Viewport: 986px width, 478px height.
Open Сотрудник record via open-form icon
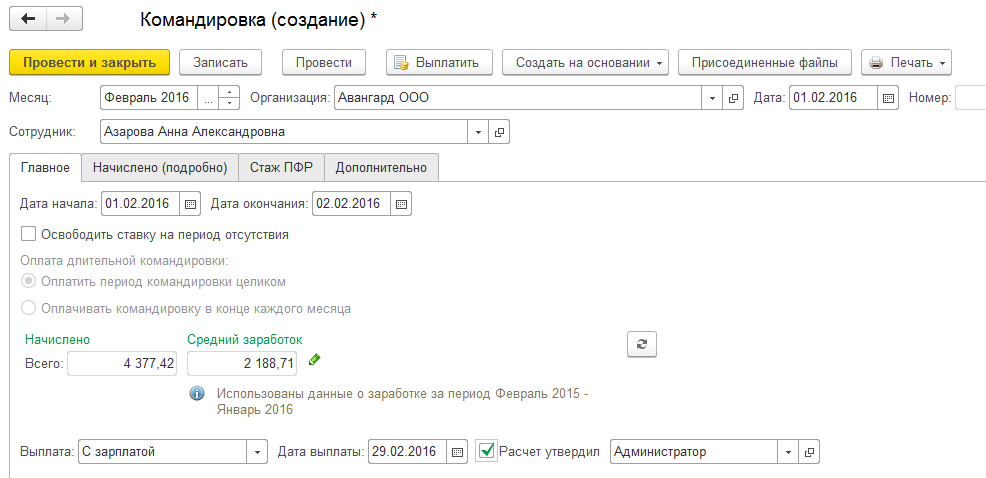(x=499, y=132)
